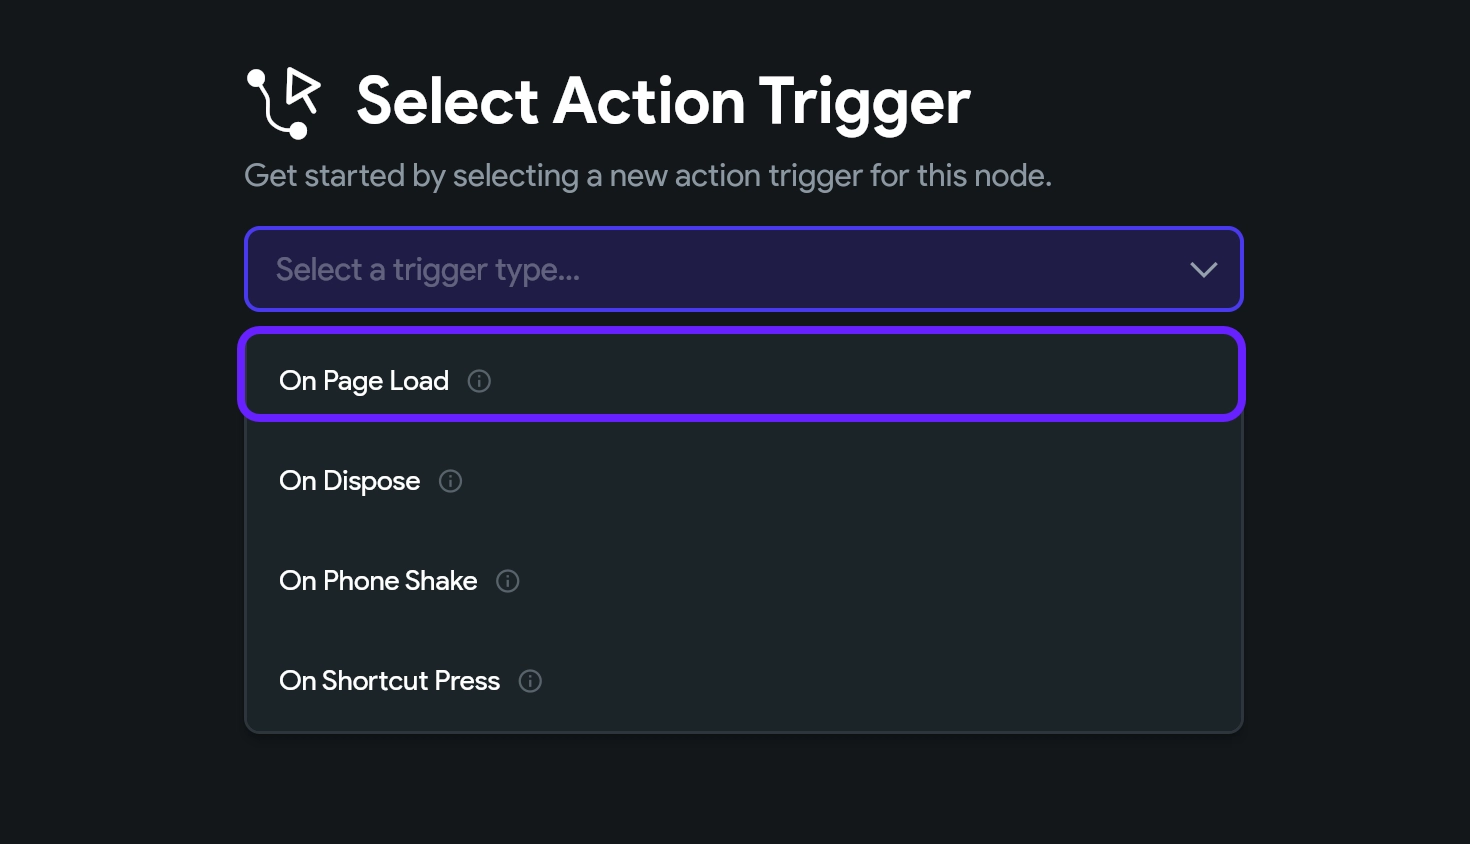Viewport: 1470px width, 844px height.
Task: Click the info icon next to On Phone Shake
Action: click(507, 581)
